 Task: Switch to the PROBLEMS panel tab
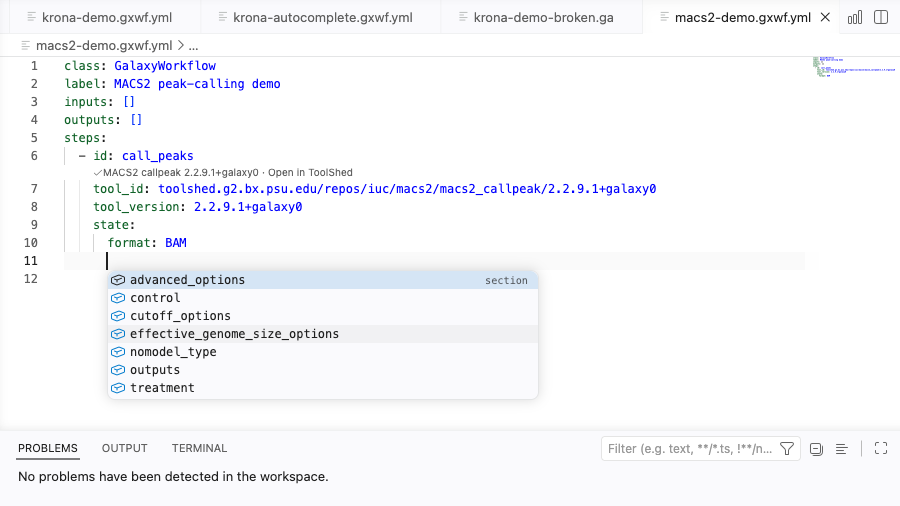coord(48,448)
